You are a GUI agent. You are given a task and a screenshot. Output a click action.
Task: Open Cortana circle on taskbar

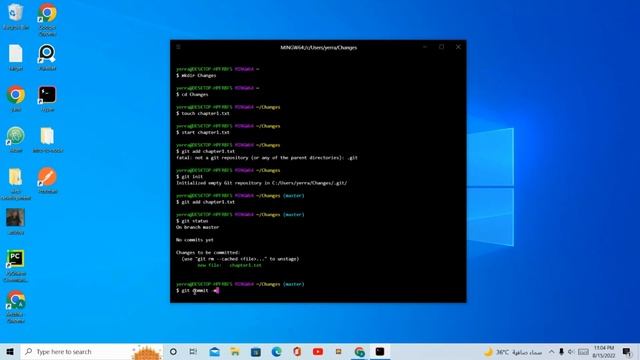pos(173,351)
